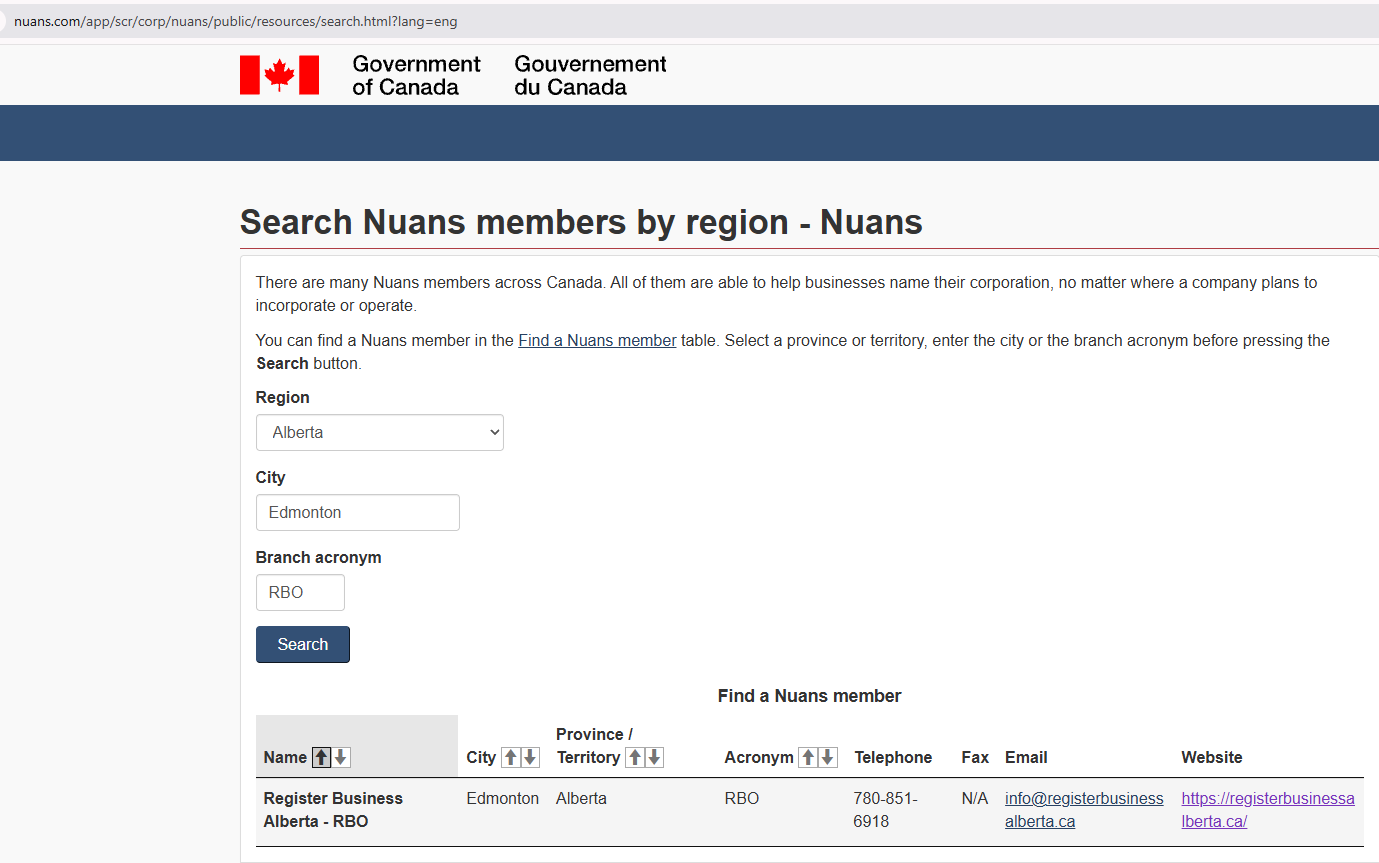Click the Government of Canada wordmark
Viewport: 1379px width, 863px height.
(x=415, y=75)
